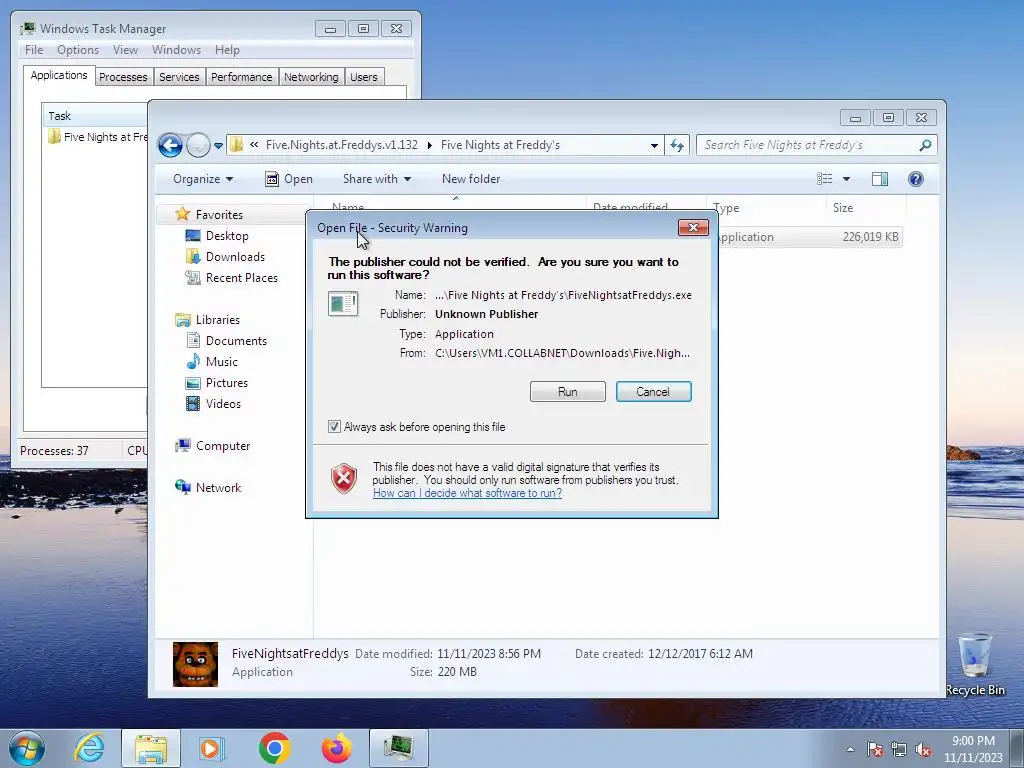Screen dimensions: 1024x768
Task: Open Music library in navigation pane
Action: tap(221, 362)
